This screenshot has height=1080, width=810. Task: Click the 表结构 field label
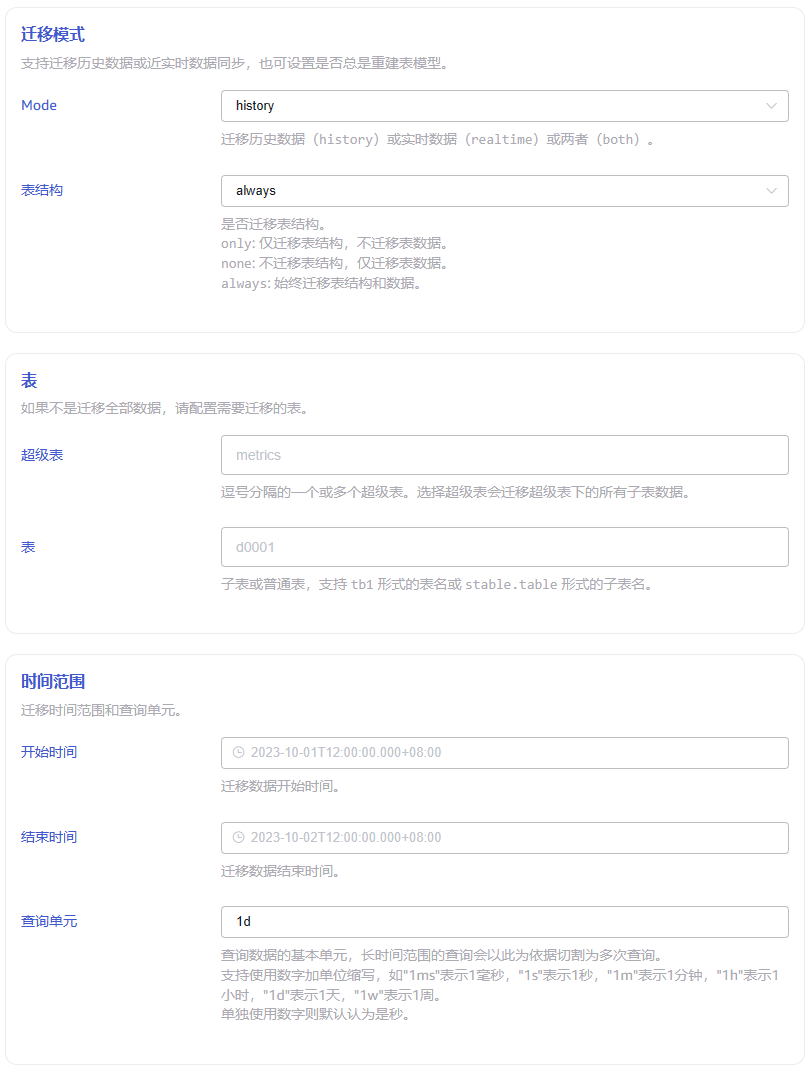[42, 190]
